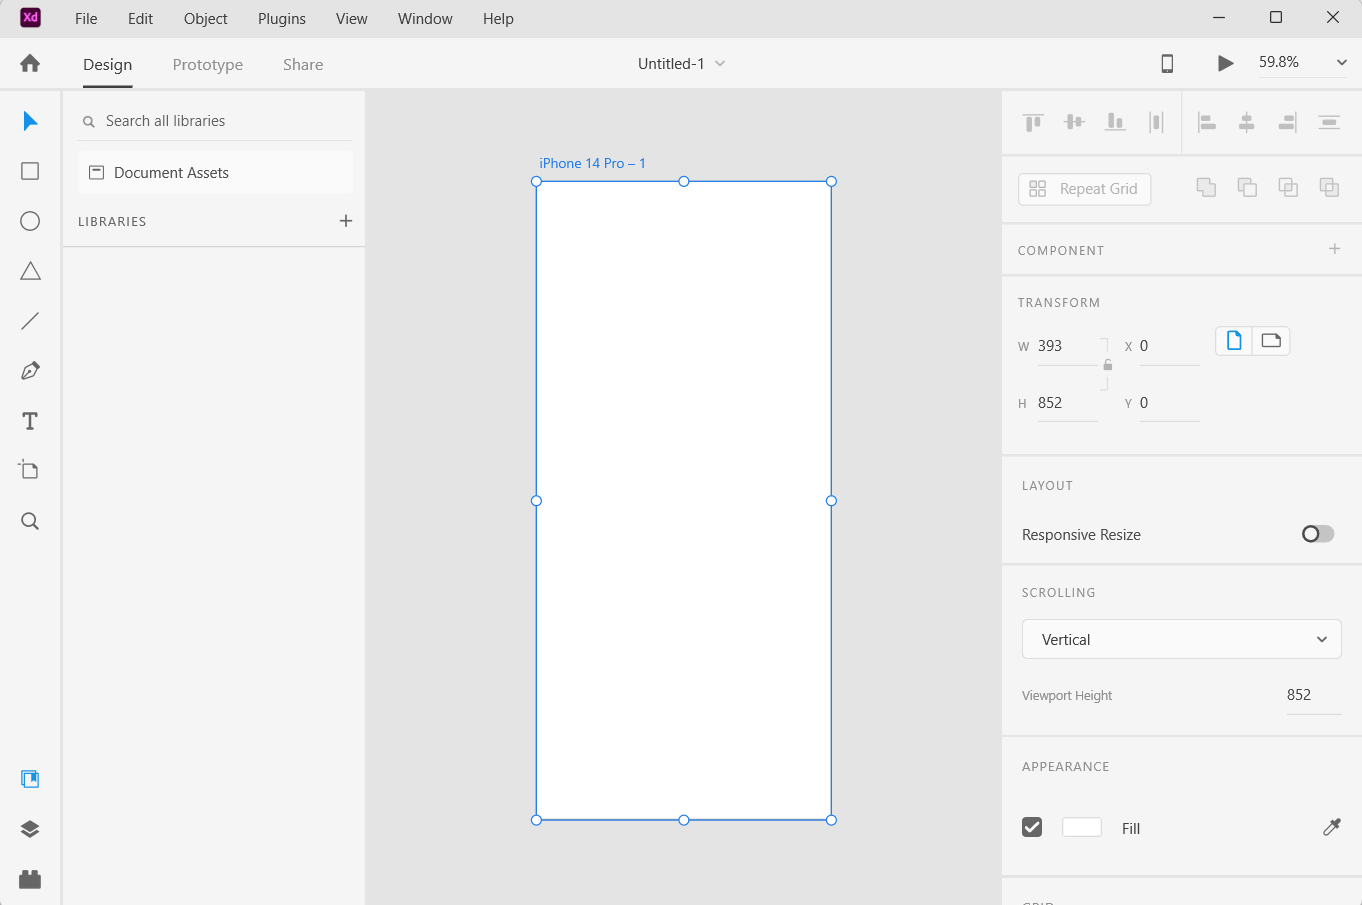Select the Pen tool
The width and height of the screenshot is (1362, 905).
click(x=30, y=370)
